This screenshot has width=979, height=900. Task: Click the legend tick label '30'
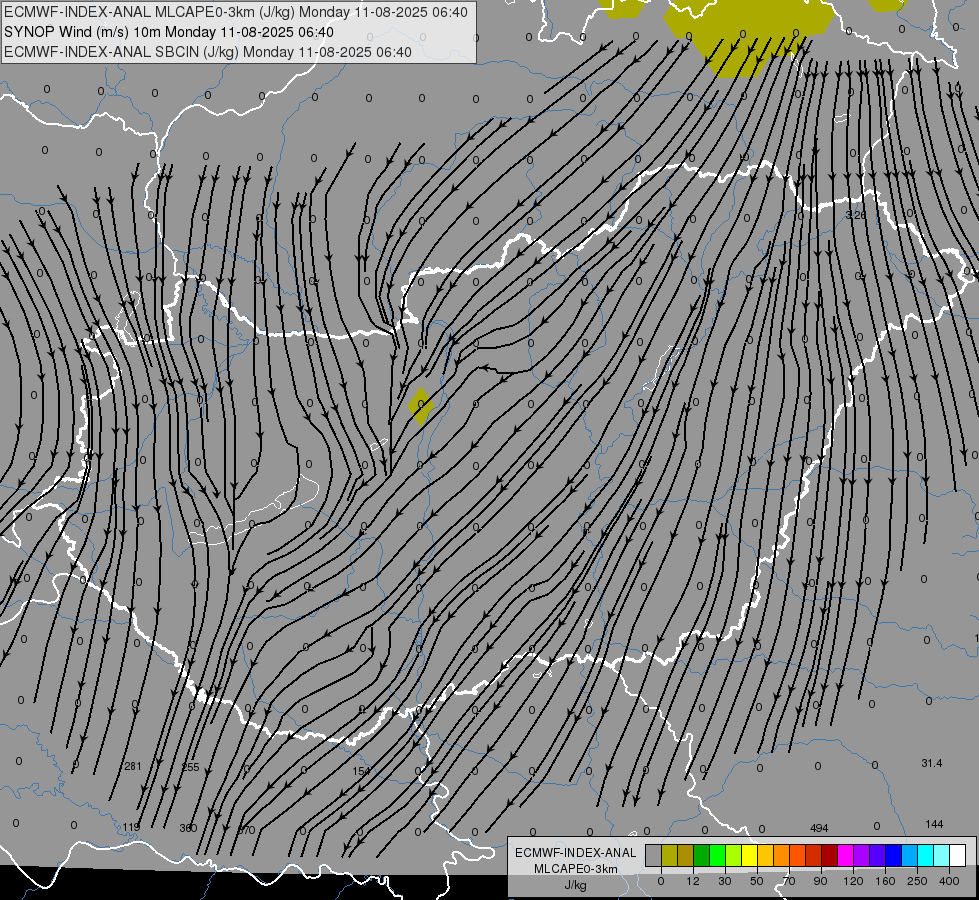pos(725,881)
